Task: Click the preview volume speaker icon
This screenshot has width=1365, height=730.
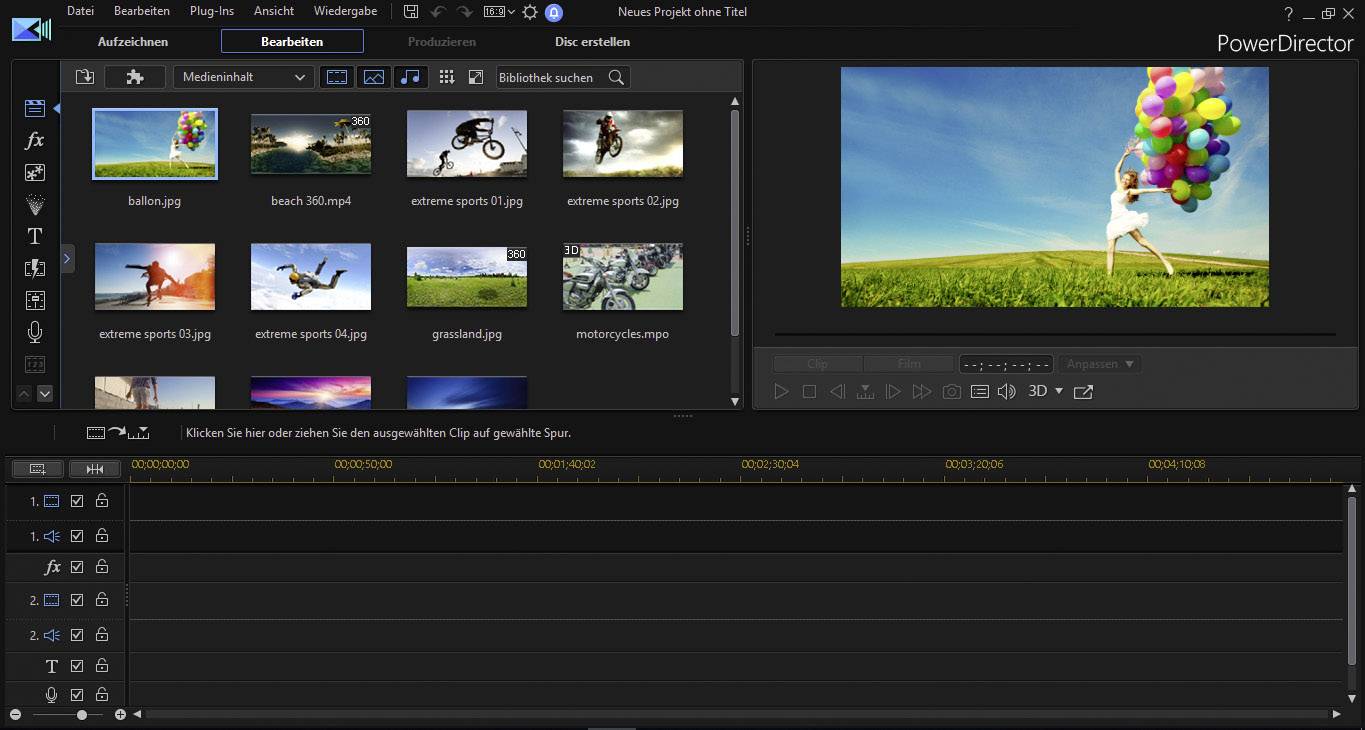Action: (1006, 392)
